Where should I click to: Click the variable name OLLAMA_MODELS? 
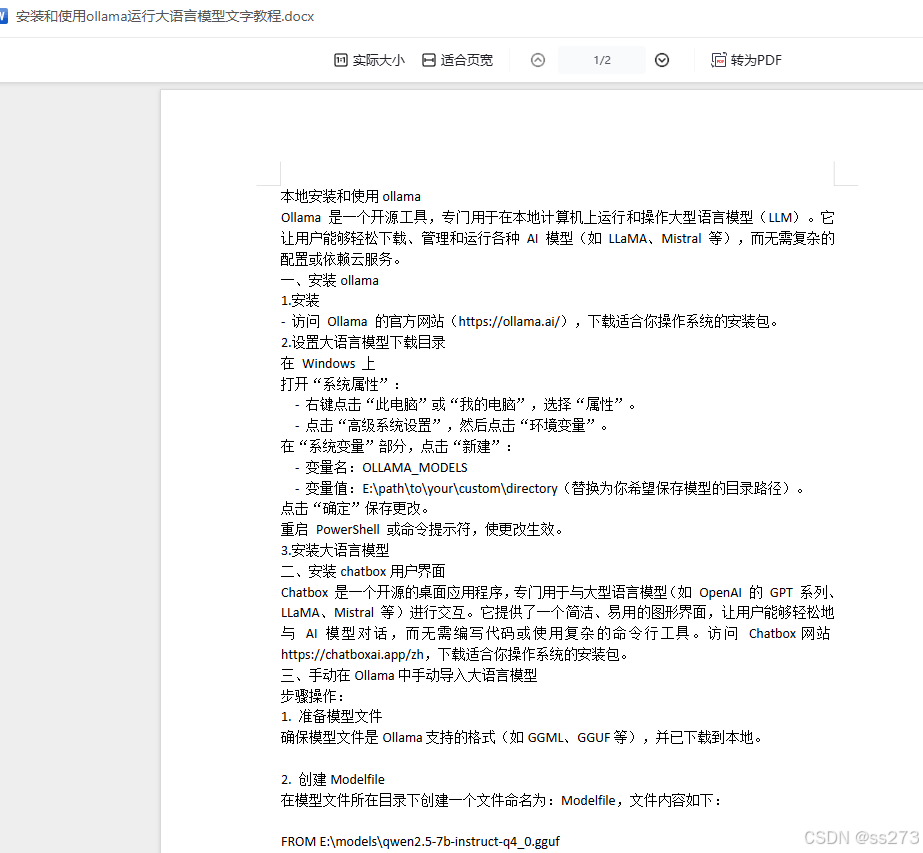415,467
